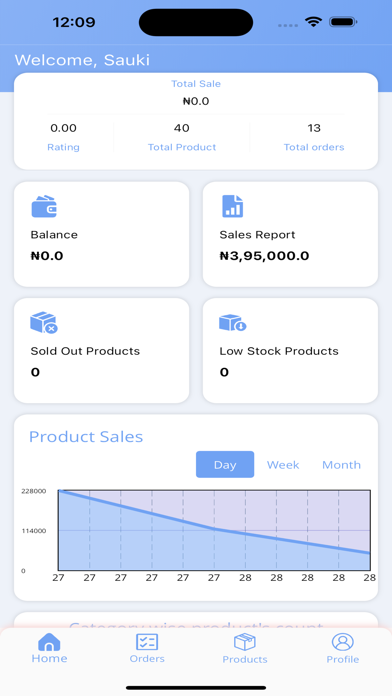
Task: Tap the Profile person icon
Action: [342, 642]
